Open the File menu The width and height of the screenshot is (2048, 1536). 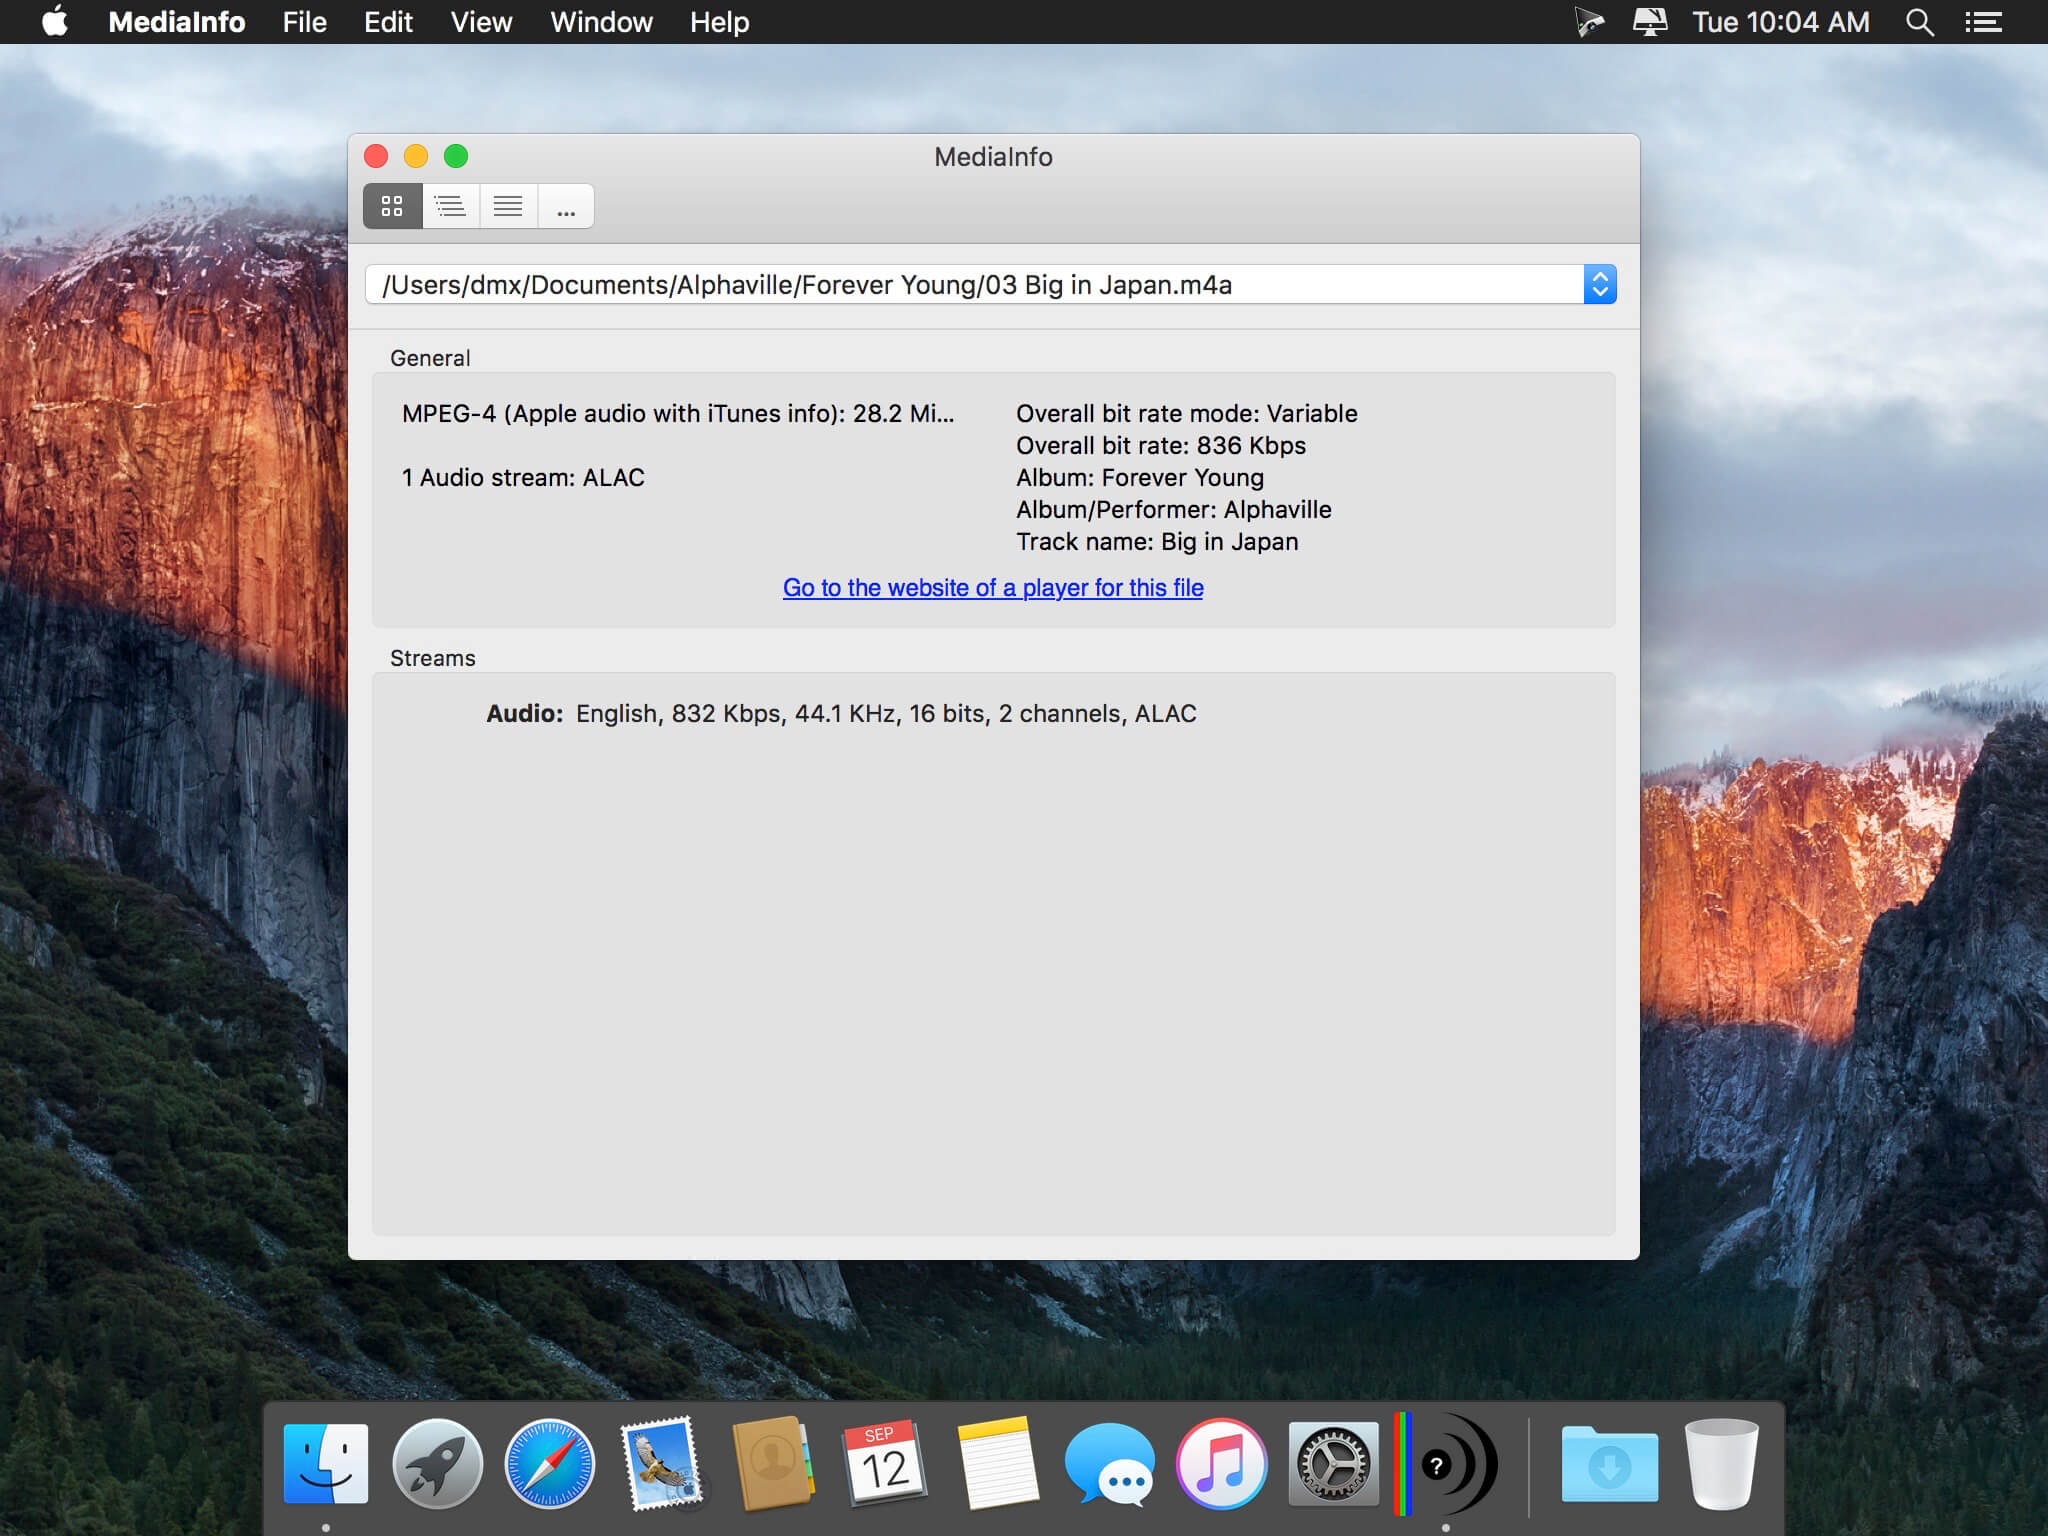pos(303,21)
